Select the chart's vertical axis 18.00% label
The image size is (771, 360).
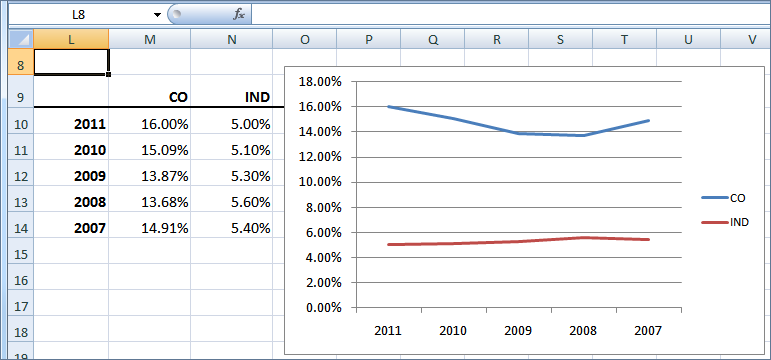pos(320,82)
